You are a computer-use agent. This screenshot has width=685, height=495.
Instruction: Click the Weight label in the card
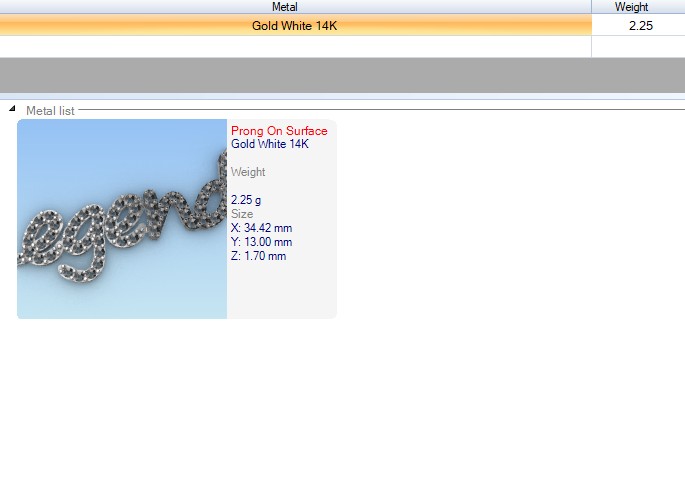click(x=248, y=172)
